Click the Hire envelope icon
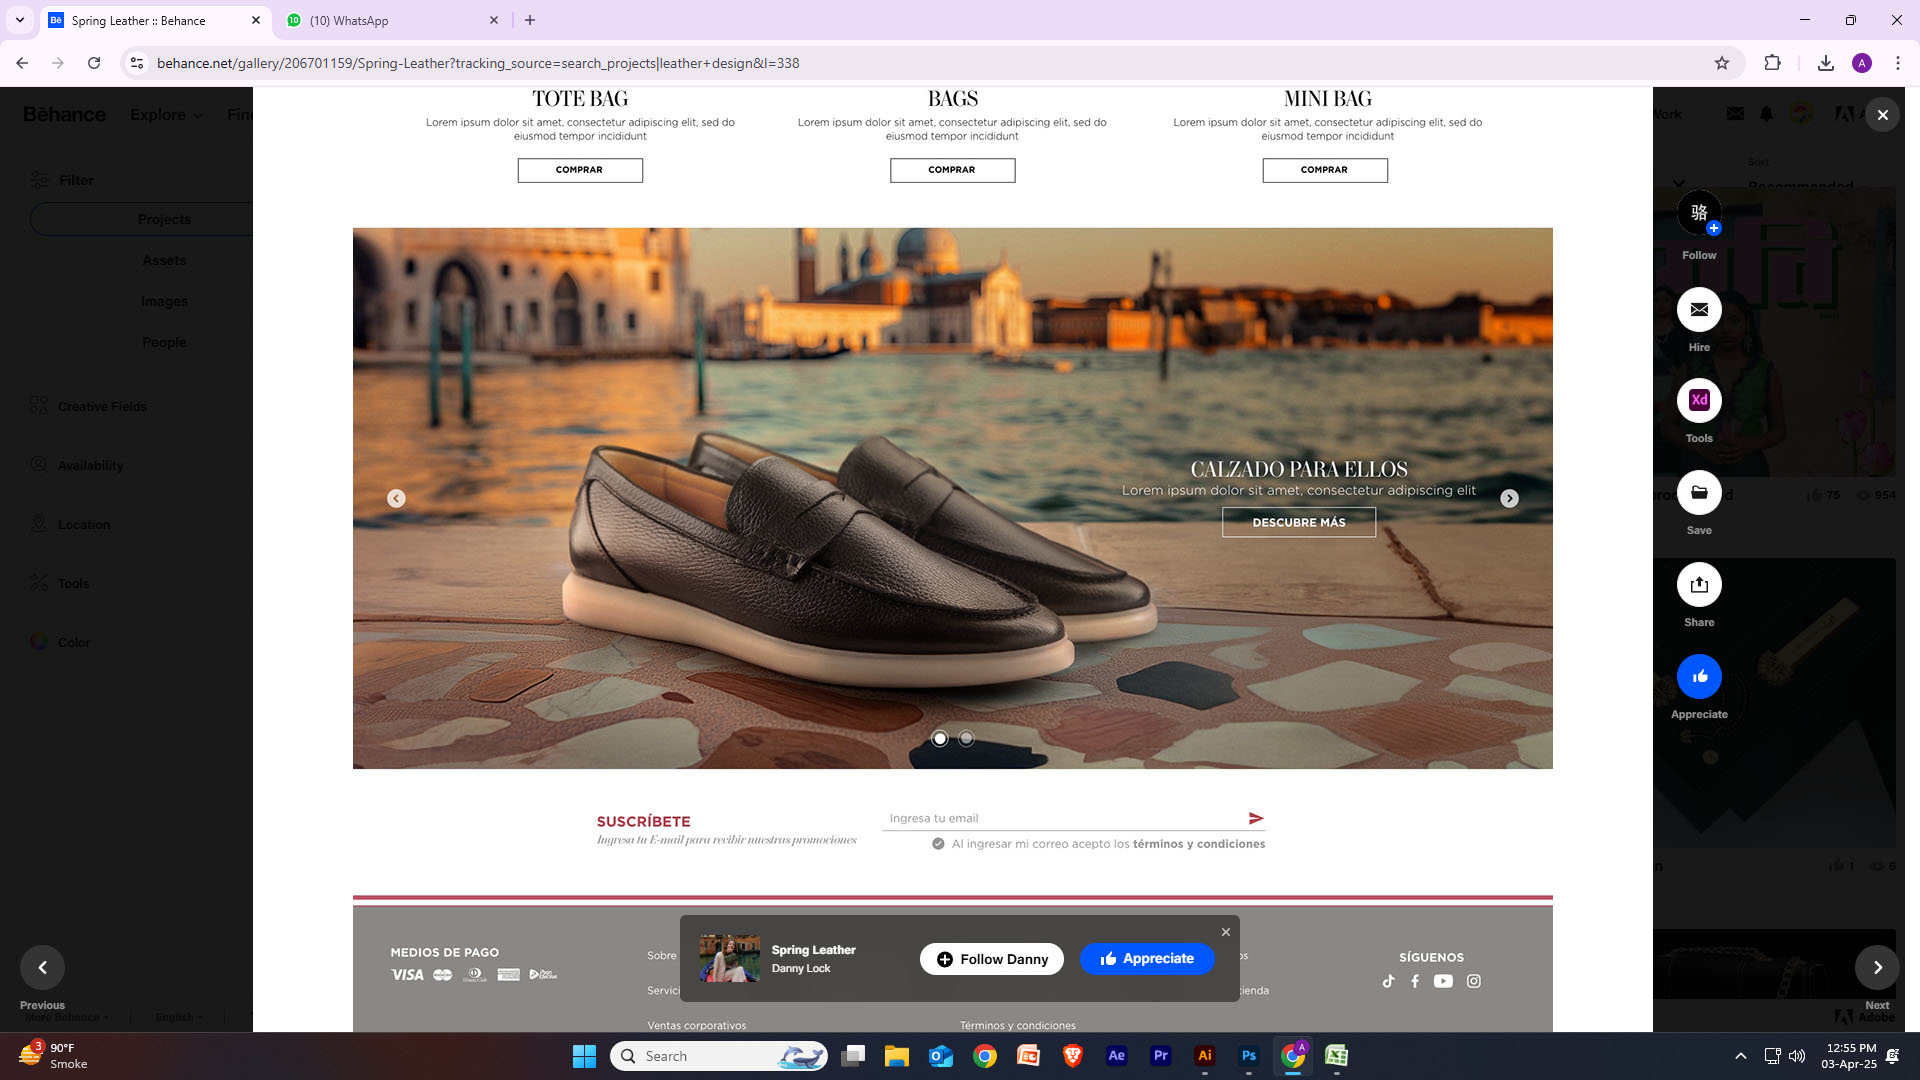This screenshot has height=1080, width=1920. point(1699,310)
